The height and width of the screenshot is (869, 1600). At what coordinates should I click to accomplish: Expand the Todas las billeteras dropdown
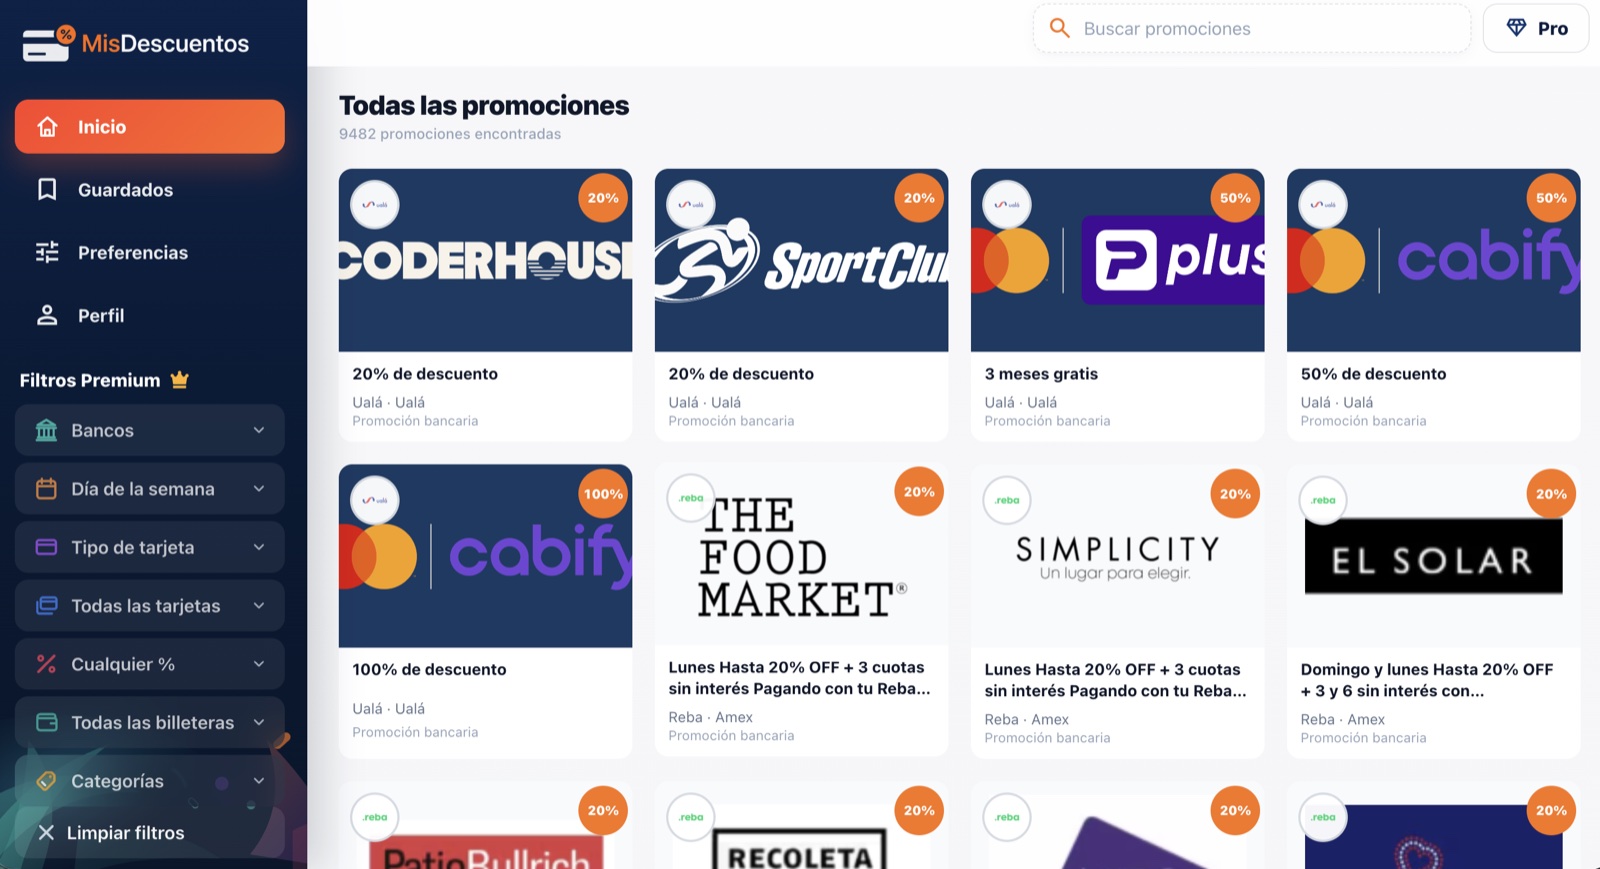click(x=150, y=722)
